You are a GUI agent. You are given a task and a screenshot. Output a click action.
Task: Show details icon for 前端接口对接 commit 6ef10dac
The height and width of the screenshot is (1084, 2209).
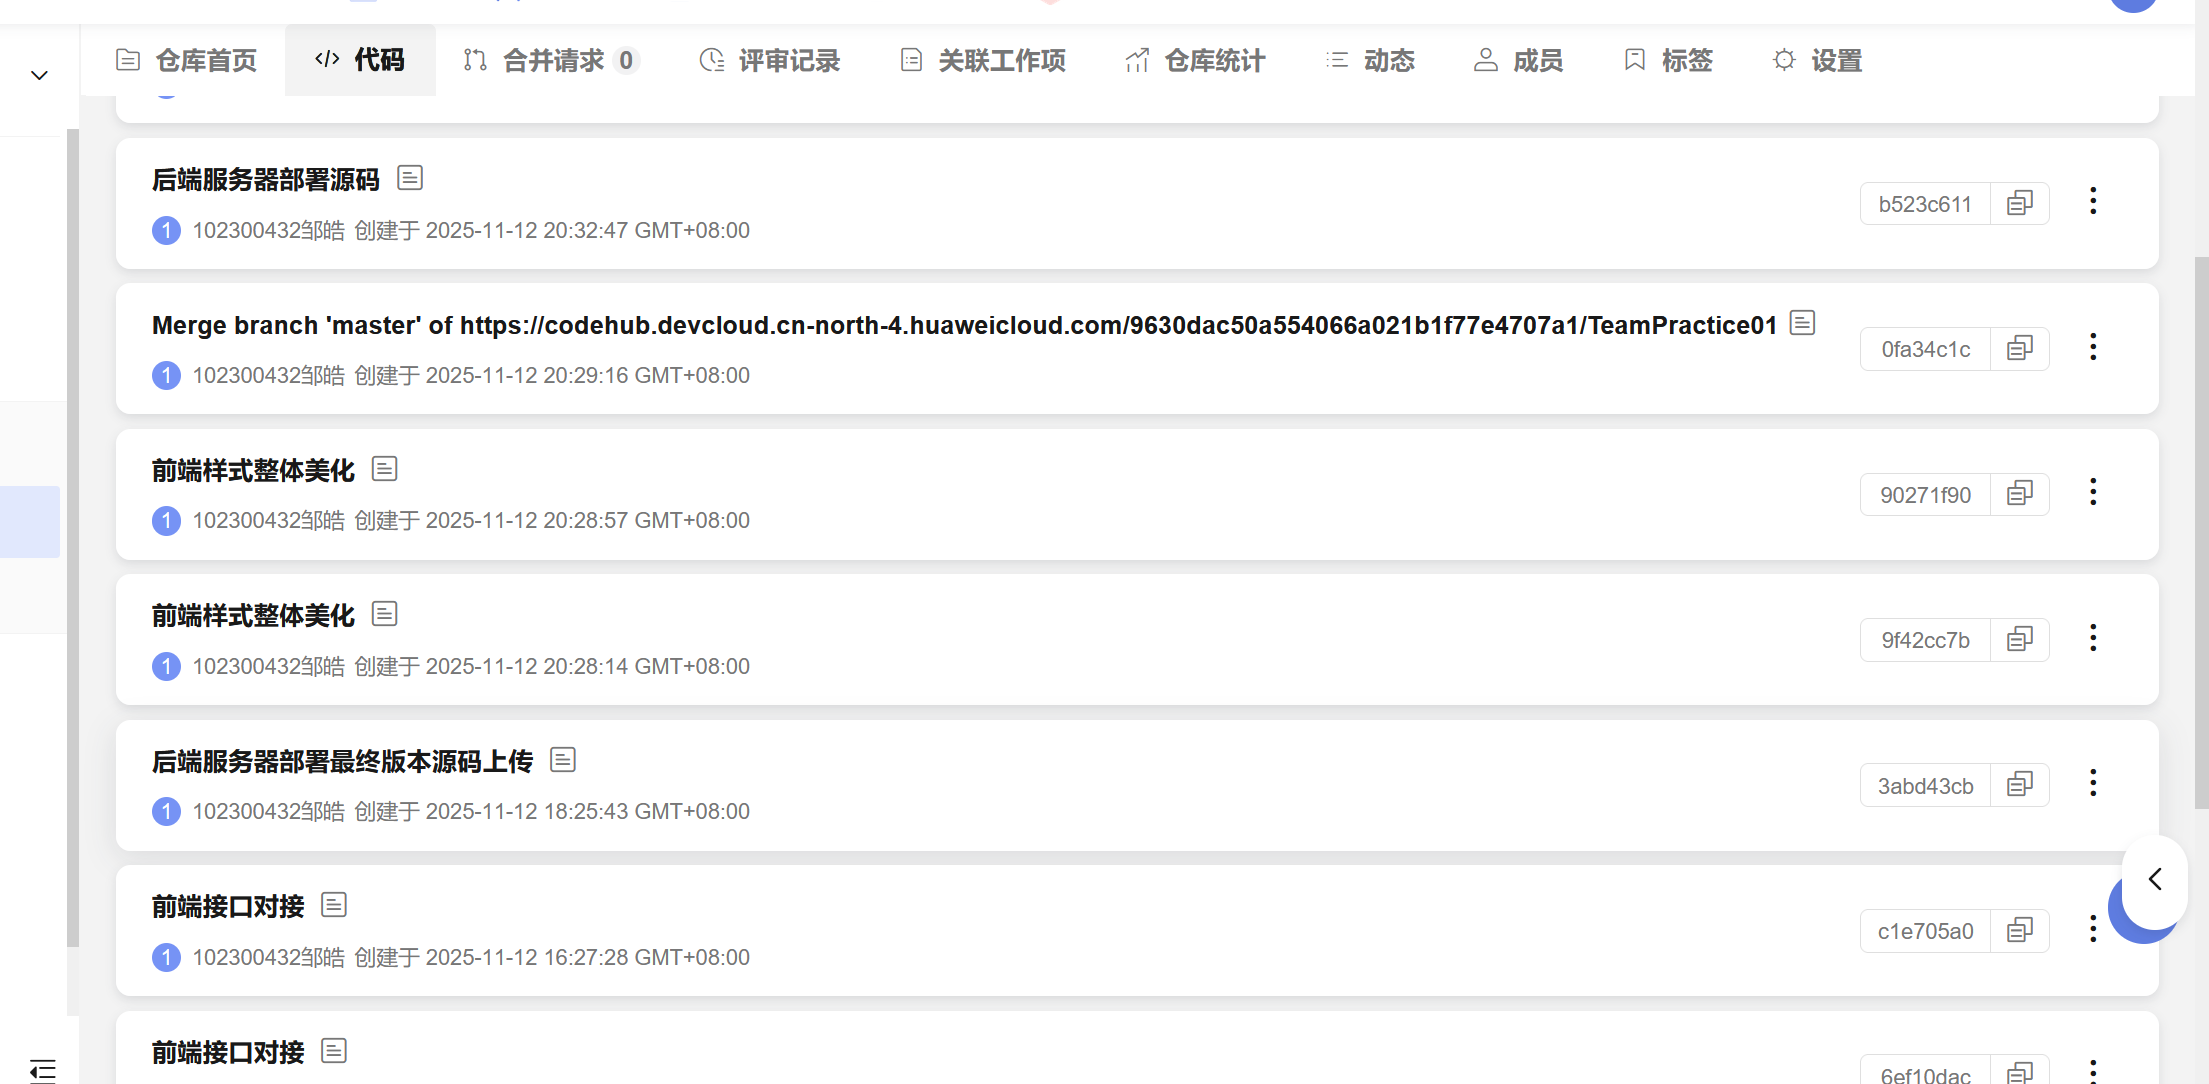pyautogui.click(x=334, y=1051)
